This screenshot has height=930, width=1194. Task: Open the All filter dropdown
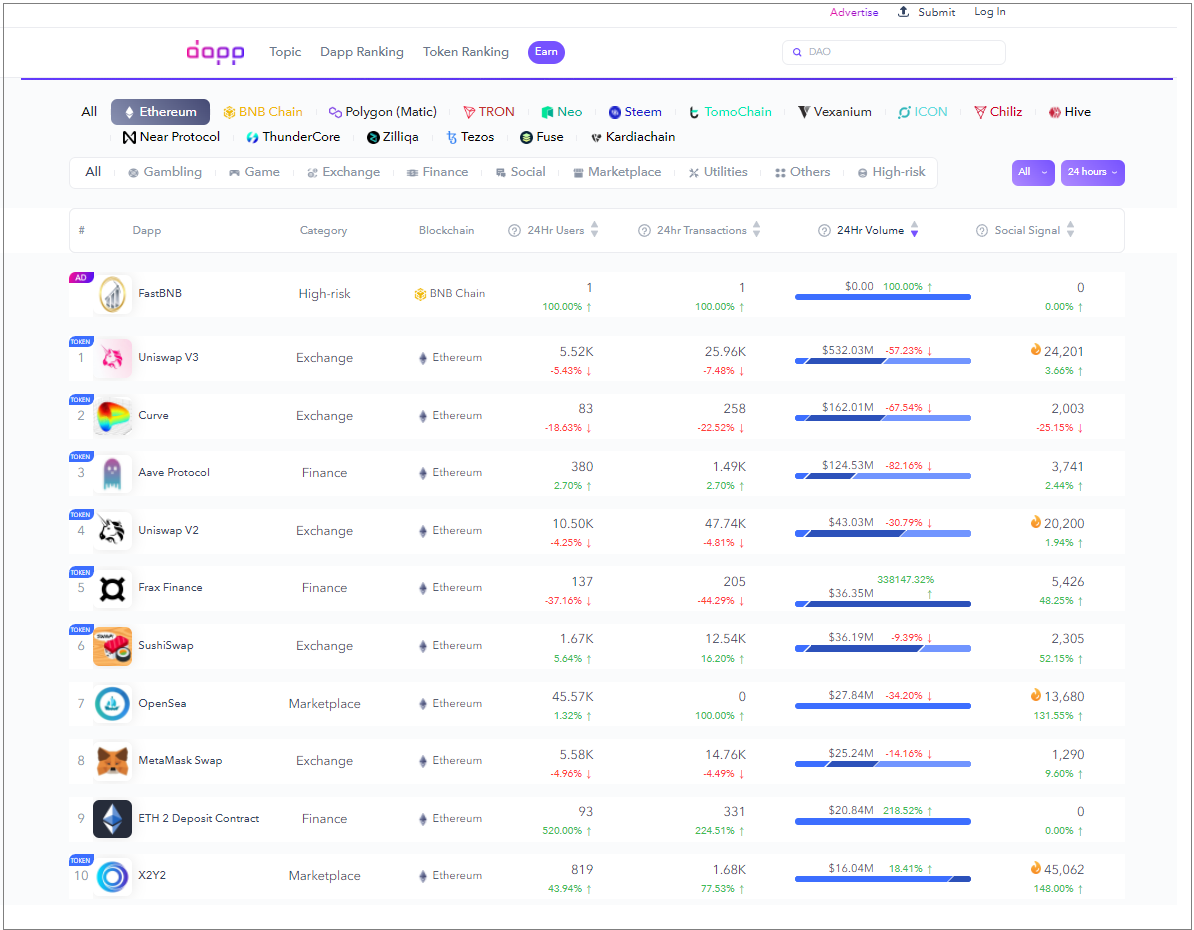1033,172
